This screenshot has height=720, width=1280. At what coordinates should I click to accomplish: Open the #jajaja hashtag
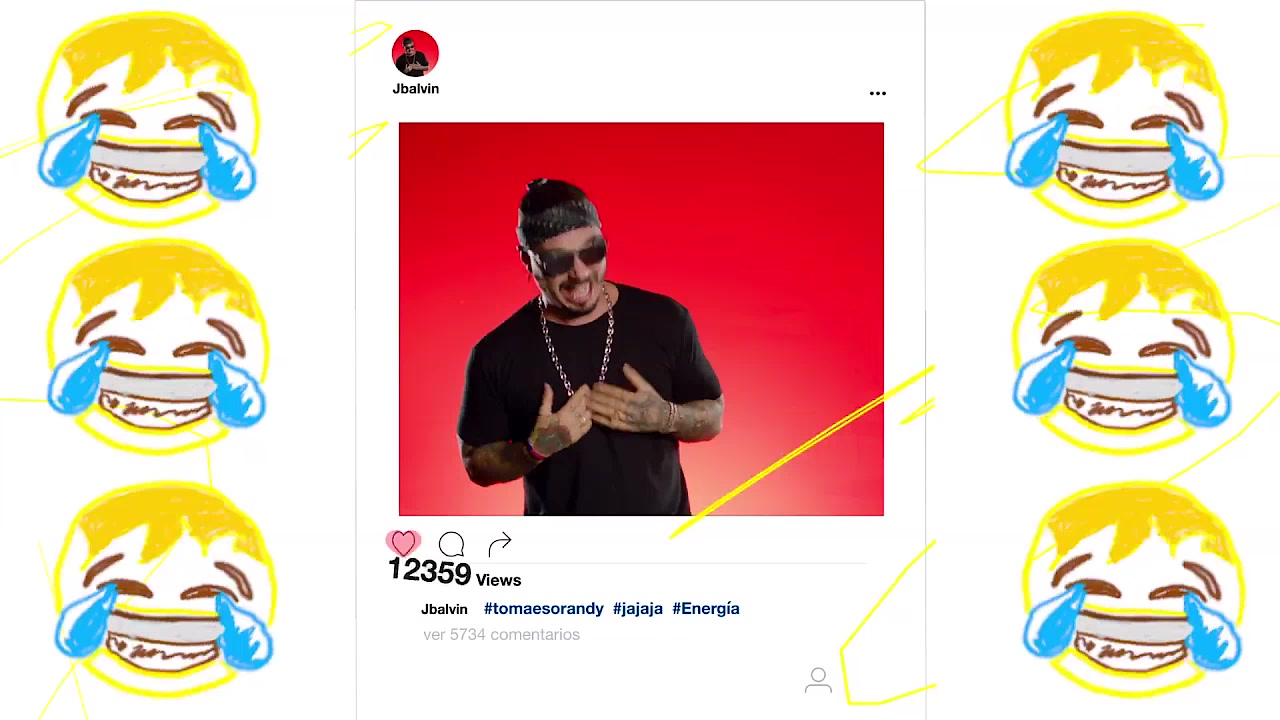[x=638, y=608]
